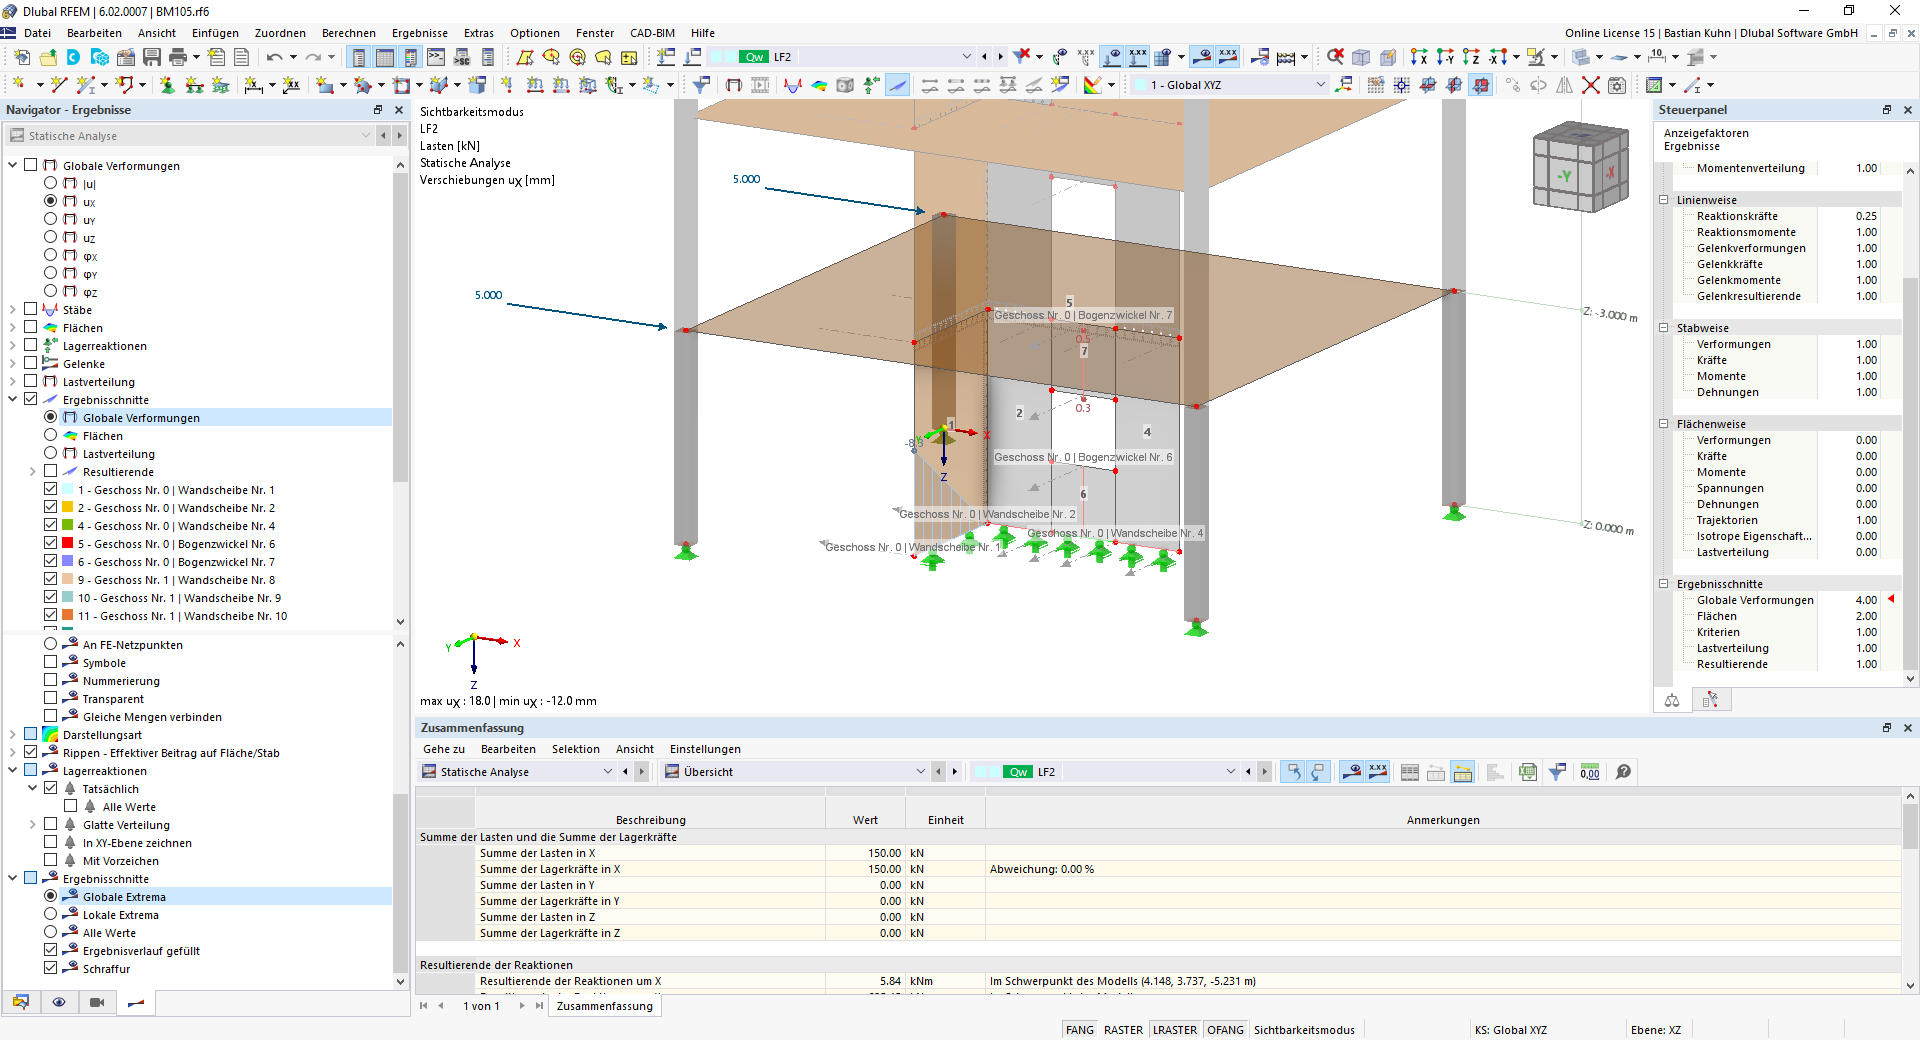Click red color swatch of '5 - Geschoss Nr. 0 | Bogenzwickel Nr. 6'
Image resolution: width=1920 pixels, height=1040 pixels.
click(68, 543)
